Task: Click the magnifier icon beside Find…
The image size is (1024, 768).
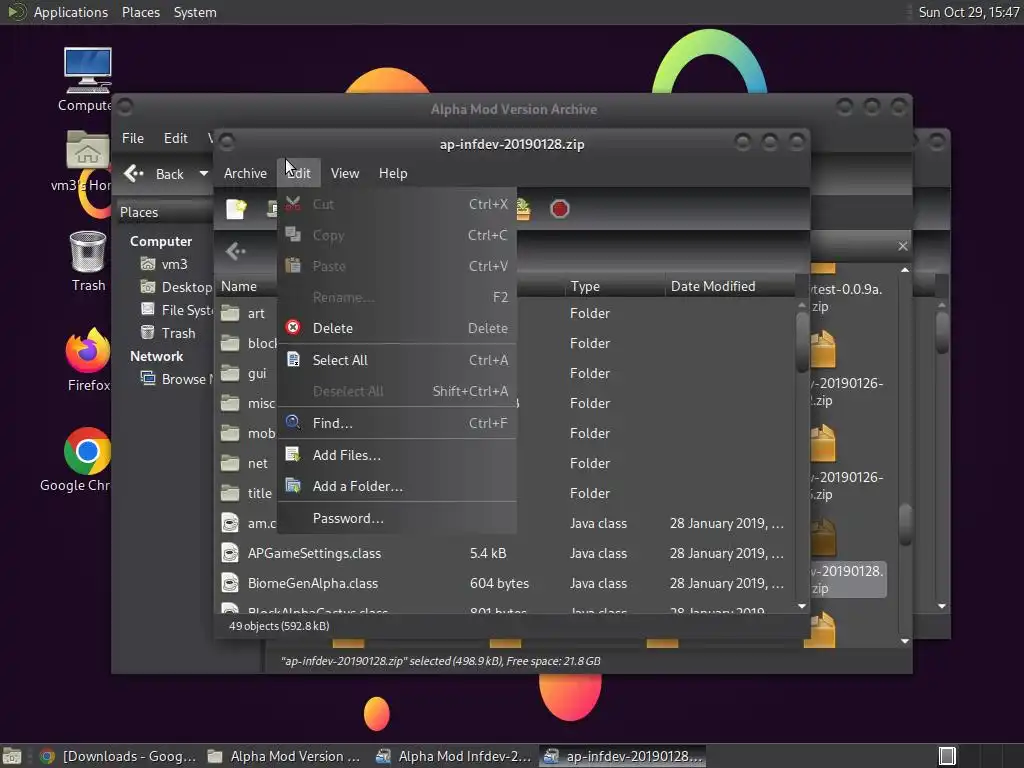Action: coord(293,422)
